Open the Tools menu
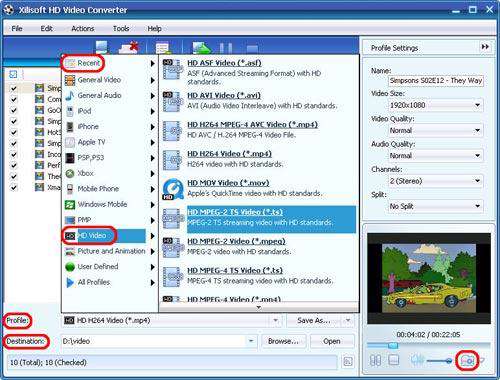Screen dimensions: 500x380 pyautogui.click(x=121, y=29)
